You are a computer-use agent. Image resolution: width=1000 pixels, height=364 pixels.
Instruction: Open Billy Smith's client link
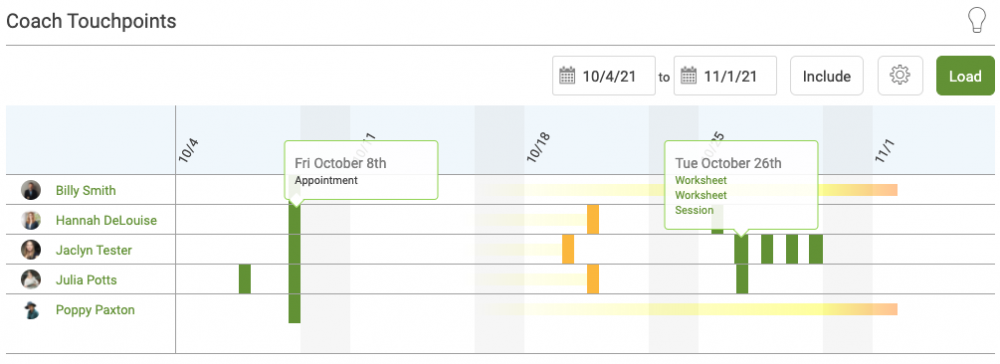click(x=85, y=190)
